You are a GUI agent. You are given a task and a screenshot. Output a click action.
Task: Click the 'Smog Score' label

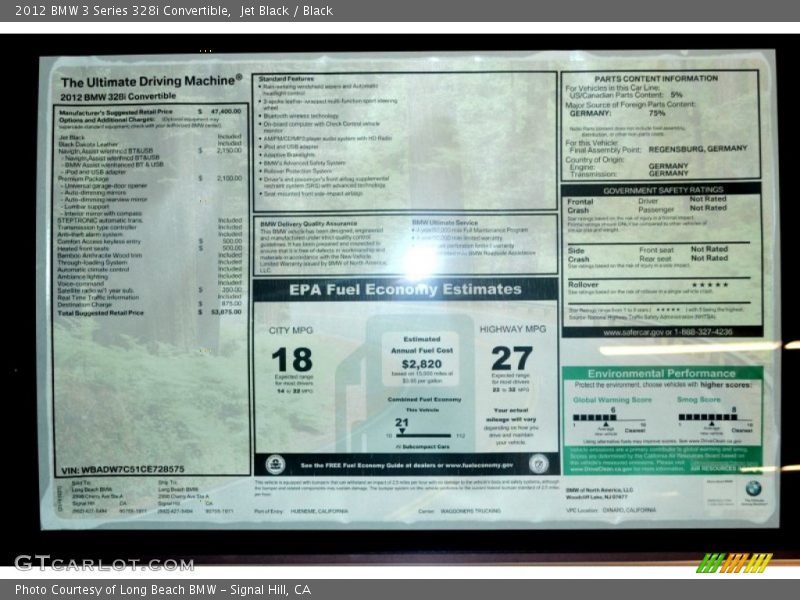[698, 399]
